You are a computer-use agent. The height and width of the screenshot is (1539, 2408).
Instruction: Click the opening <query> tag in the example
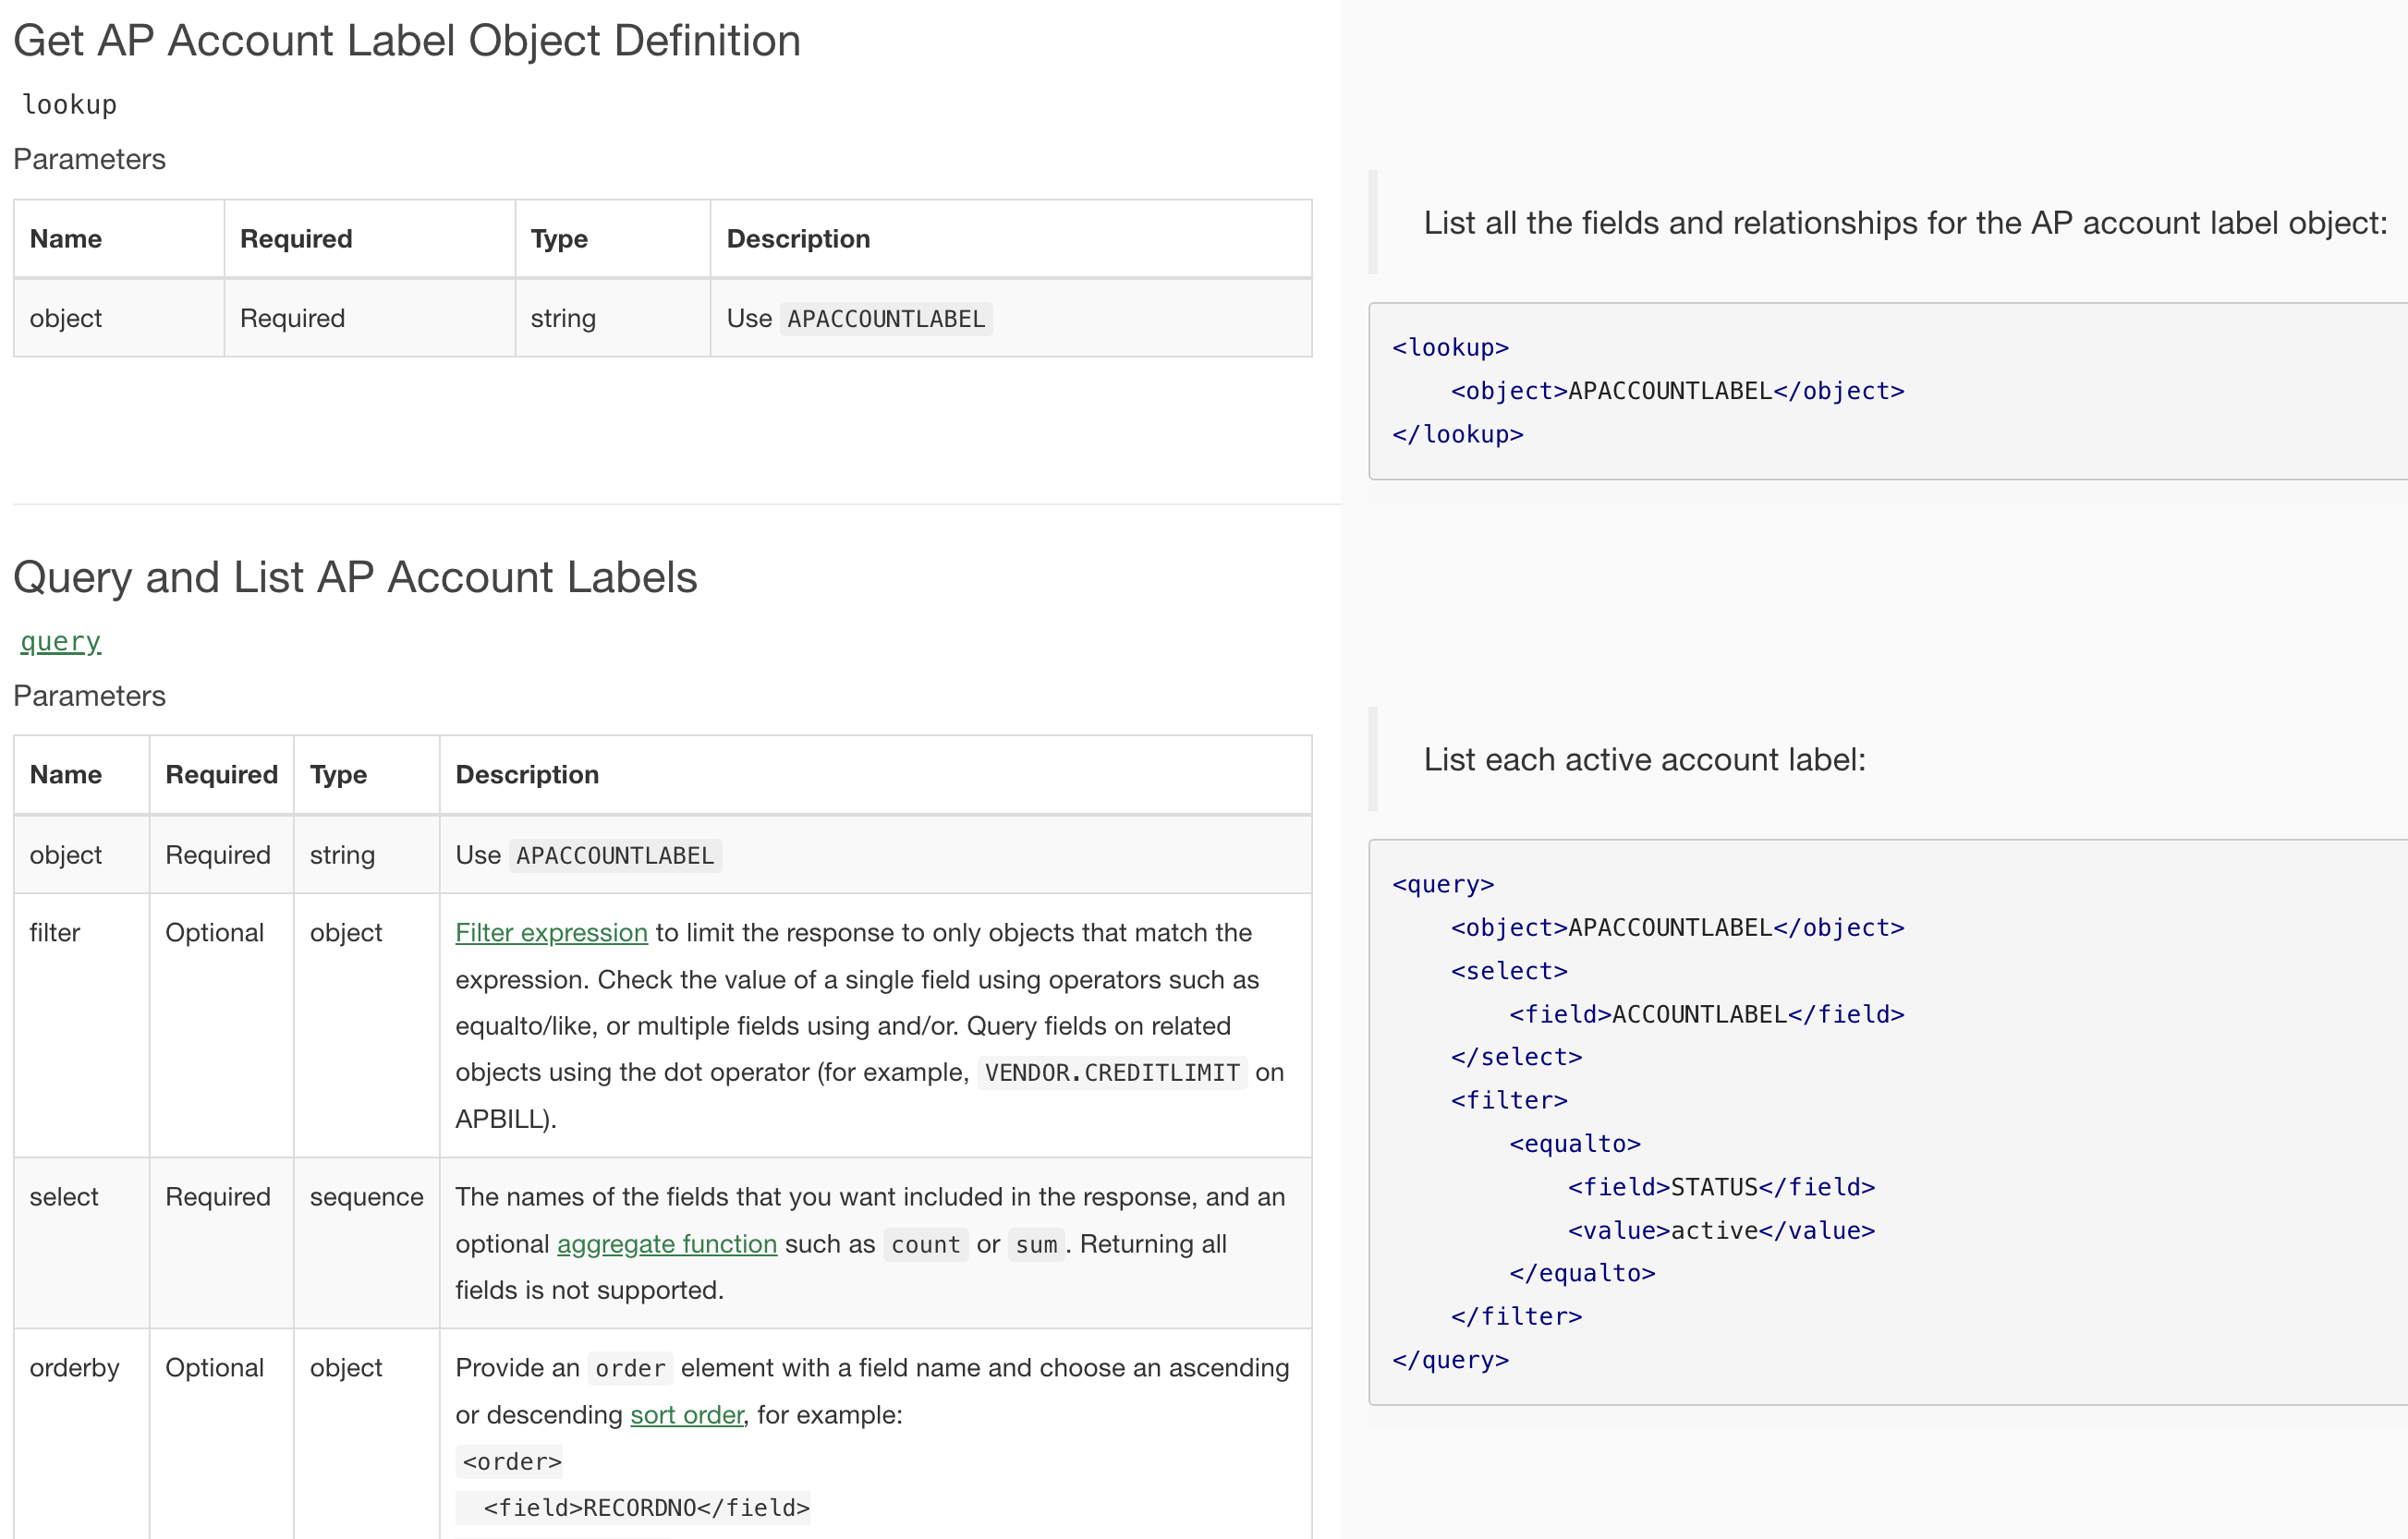tap(1443, 884)
